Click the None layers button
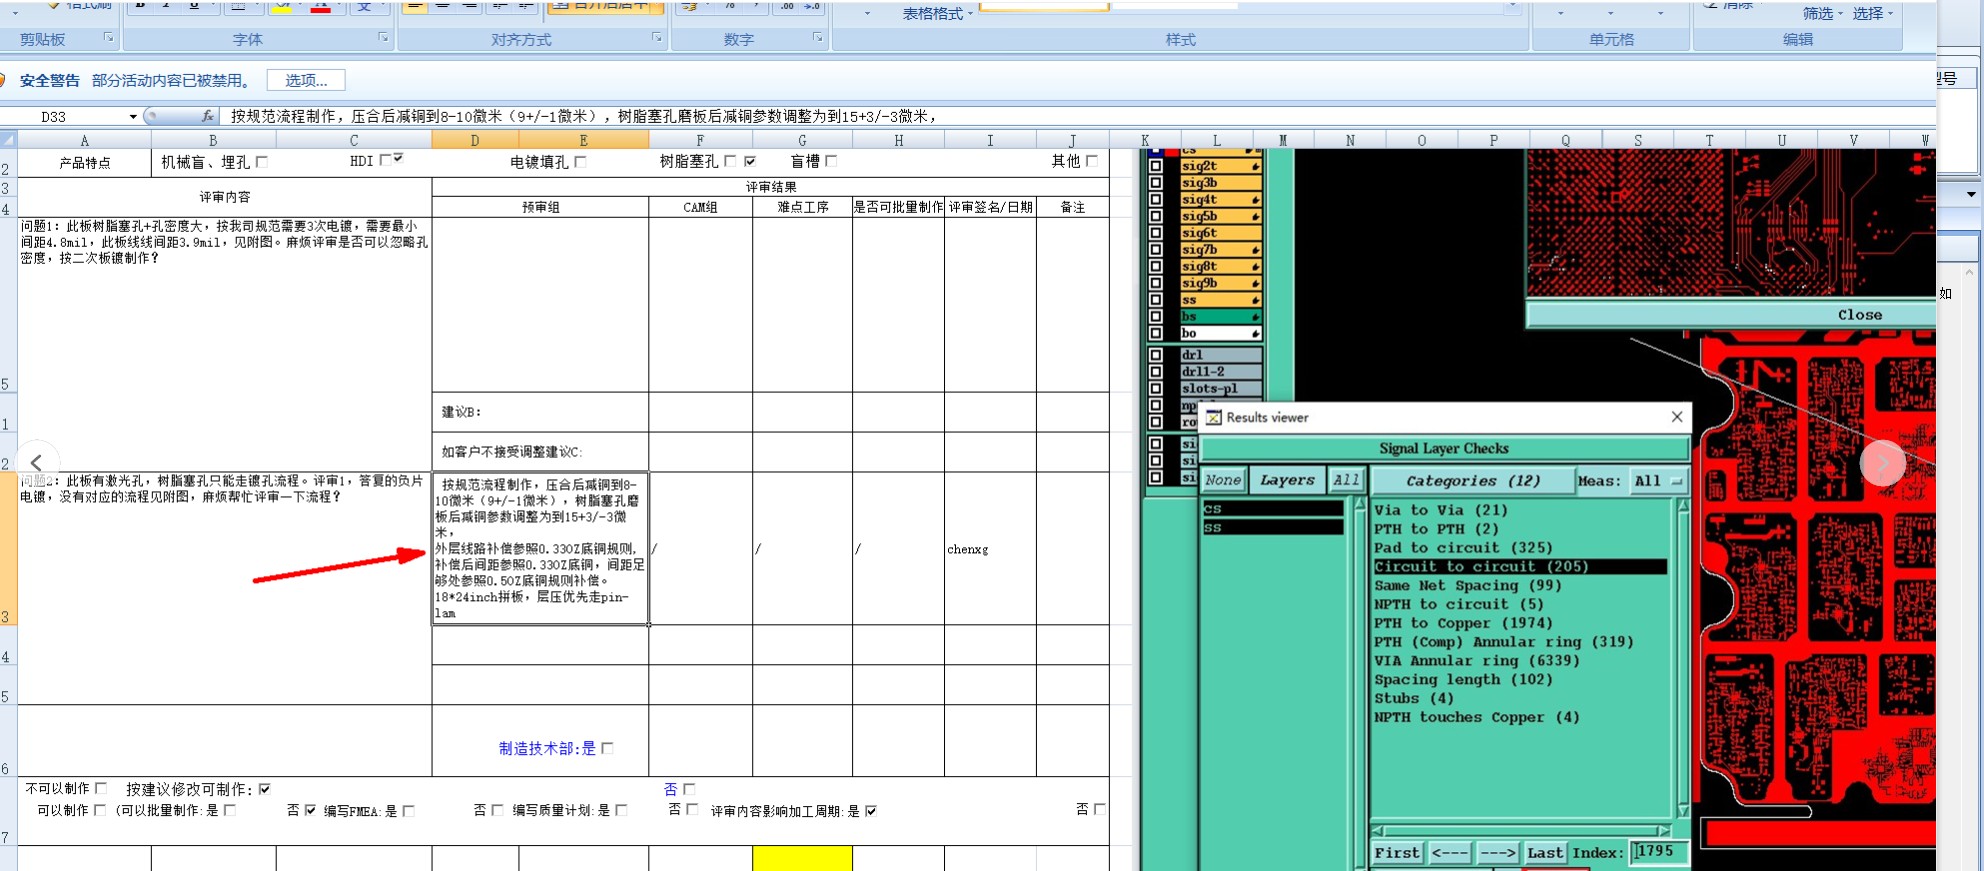The height and width of the screenshot is (871, 1984). tap(1223, 480)
